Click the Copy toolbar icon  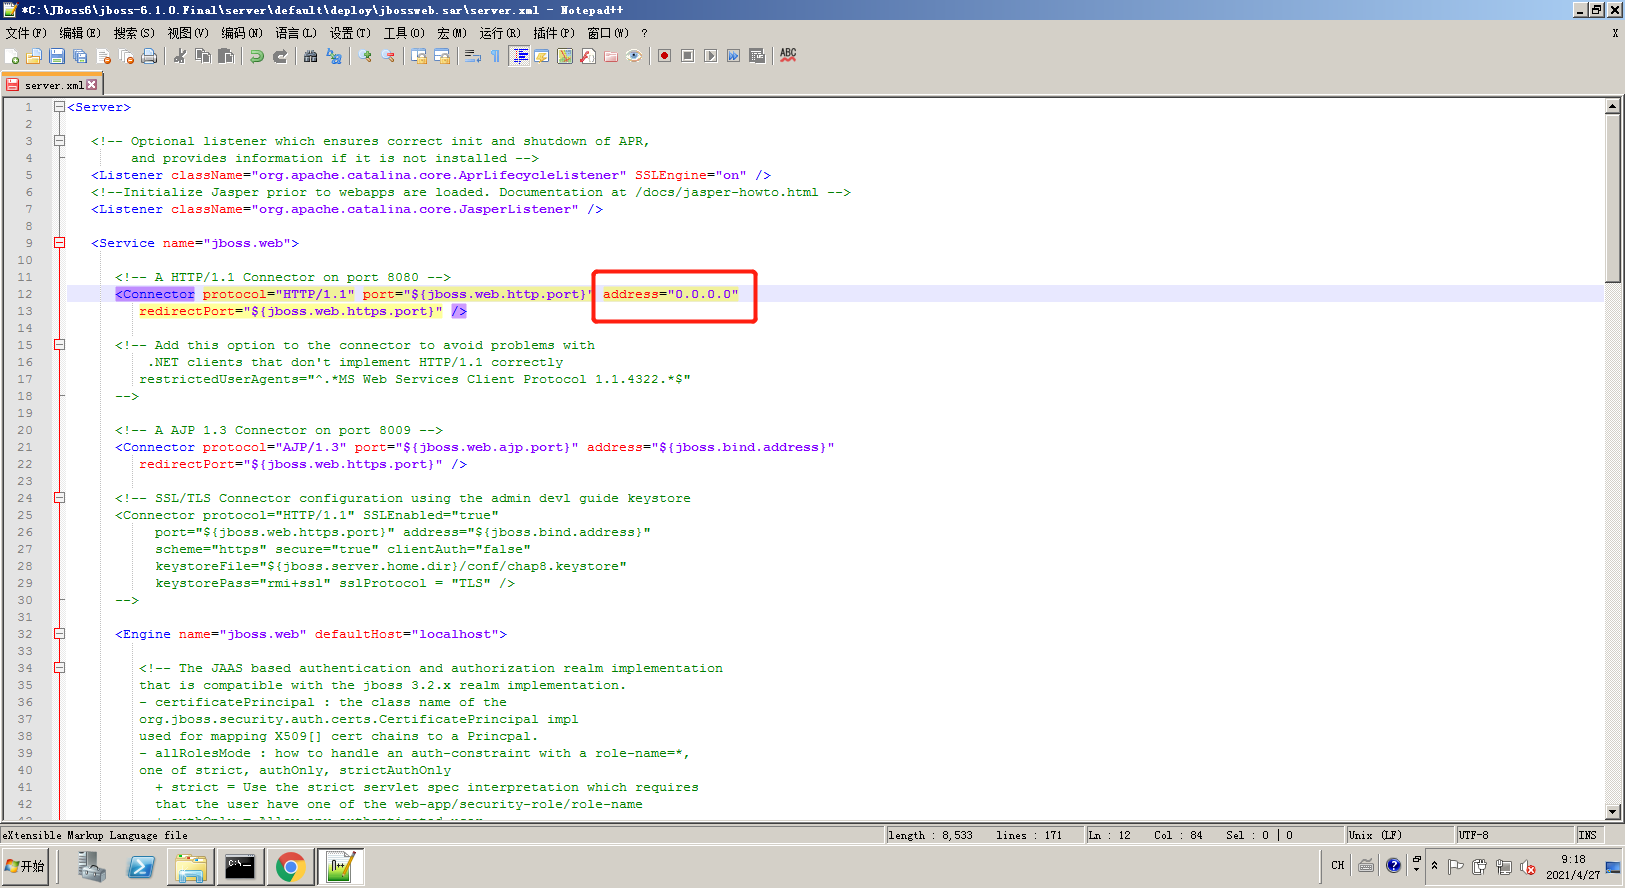pos(203,56)
